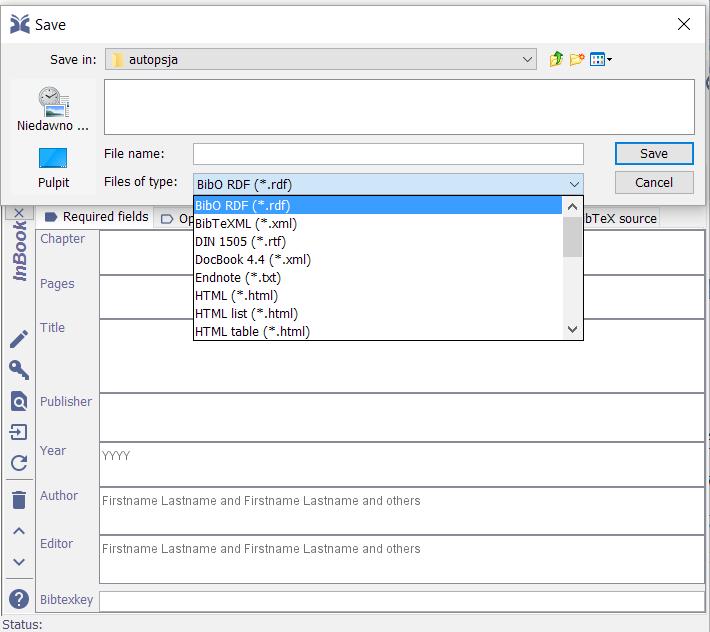Click the Save button
The height and width of the screenshot is (632, 710).
[654, 153]
